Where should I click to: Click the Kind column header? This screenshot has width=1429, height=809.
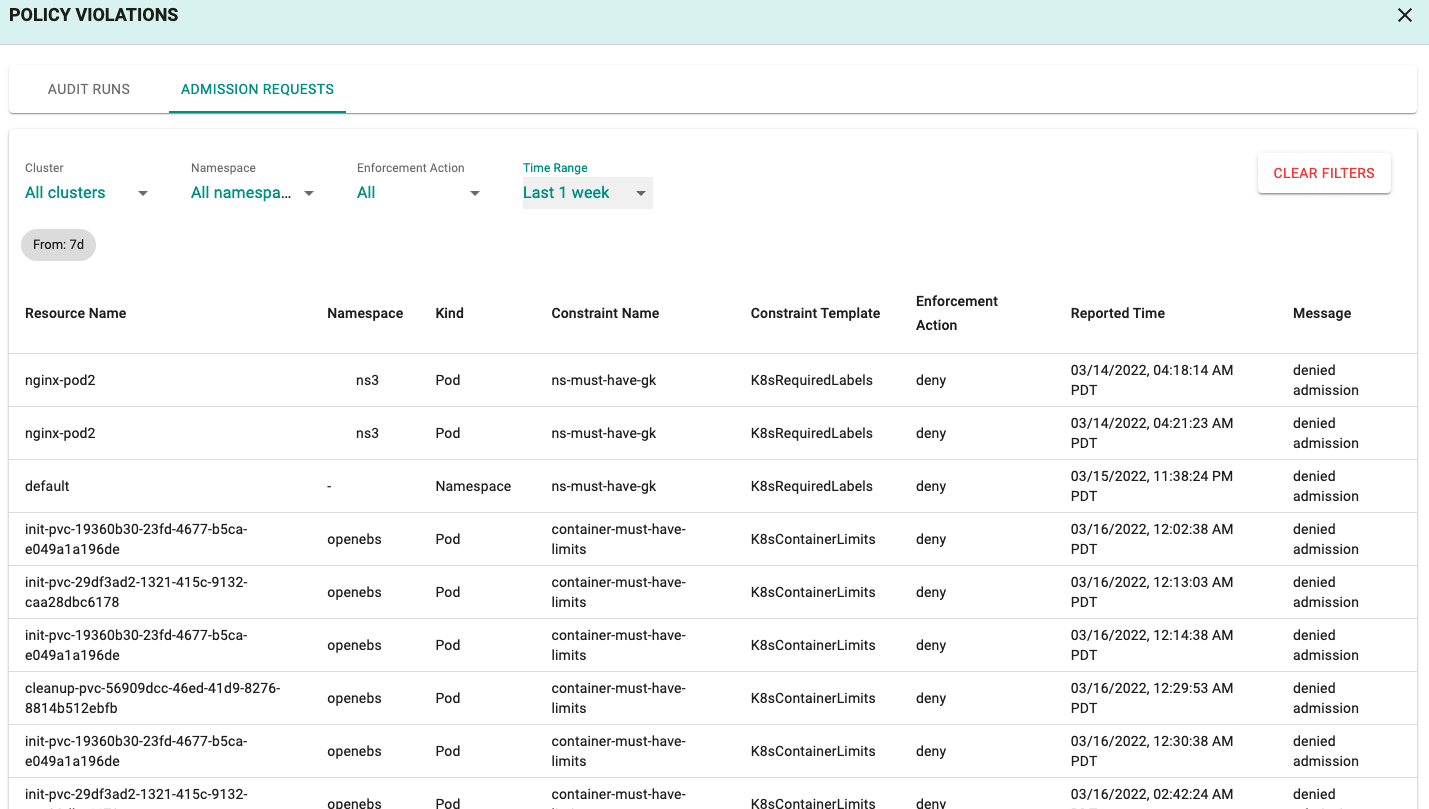pyautogui.click(x=450, y=313)
